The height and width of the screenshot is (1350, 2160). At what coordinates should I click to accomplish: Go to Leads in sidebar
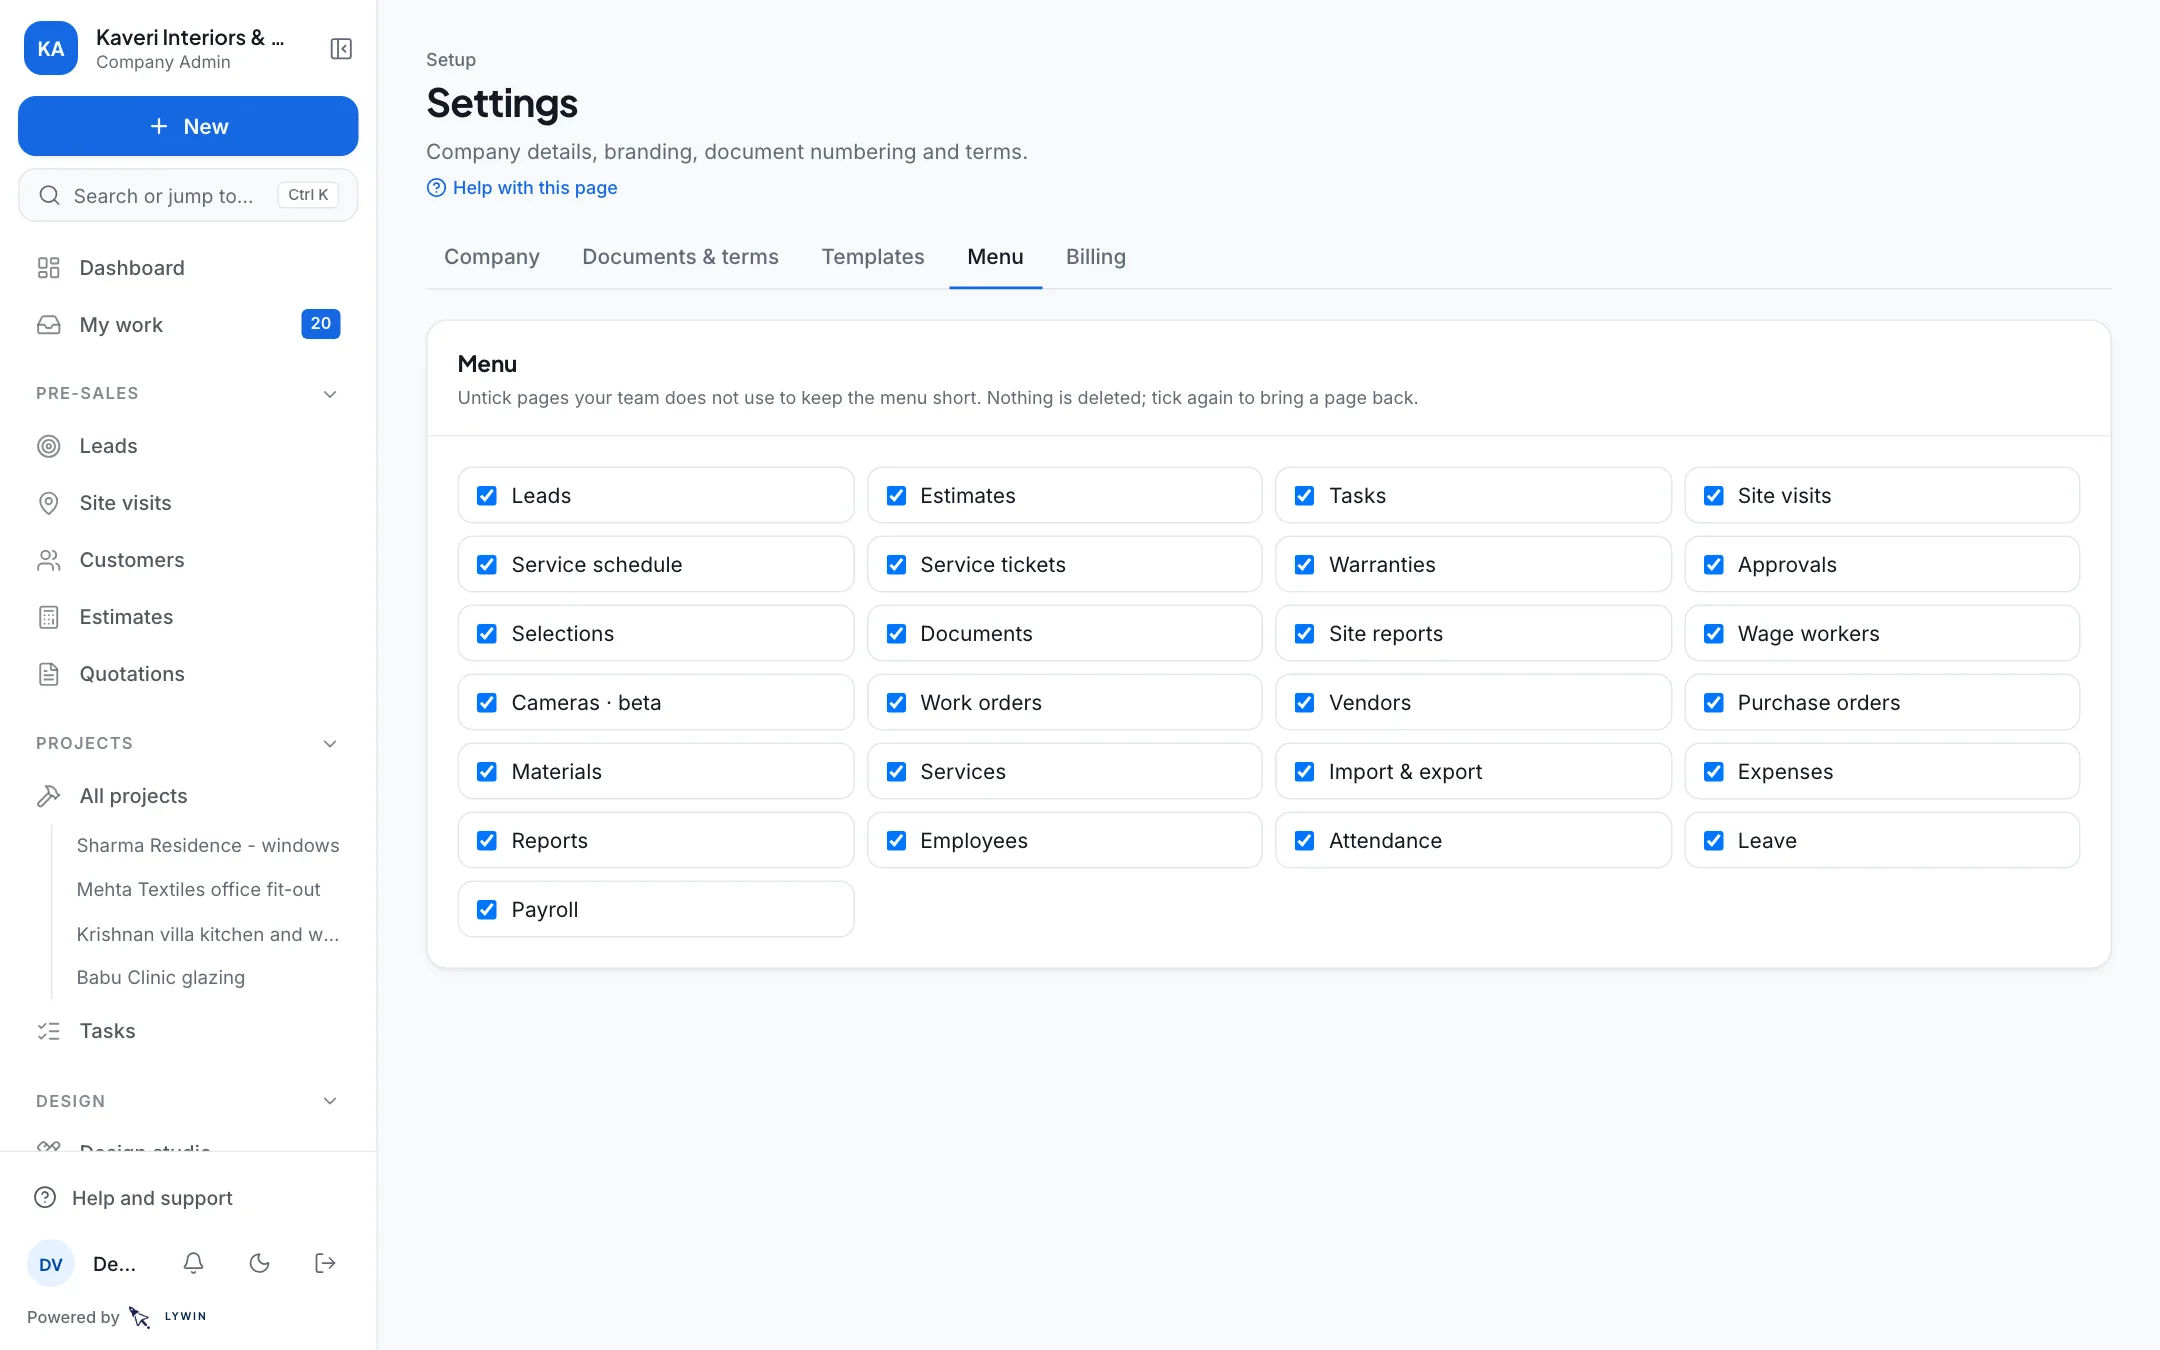point(188,446)
